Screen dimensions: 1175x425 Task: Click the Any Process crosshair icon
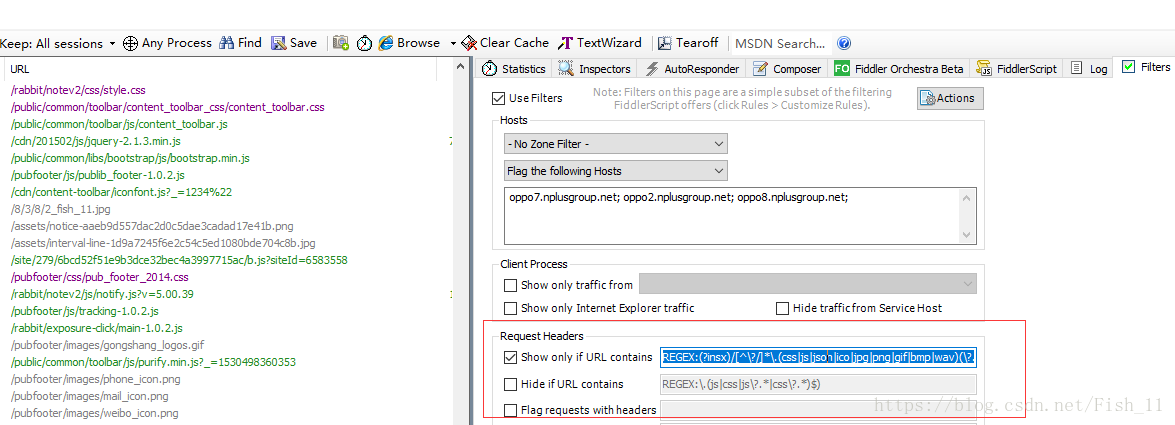coord(130,43)
